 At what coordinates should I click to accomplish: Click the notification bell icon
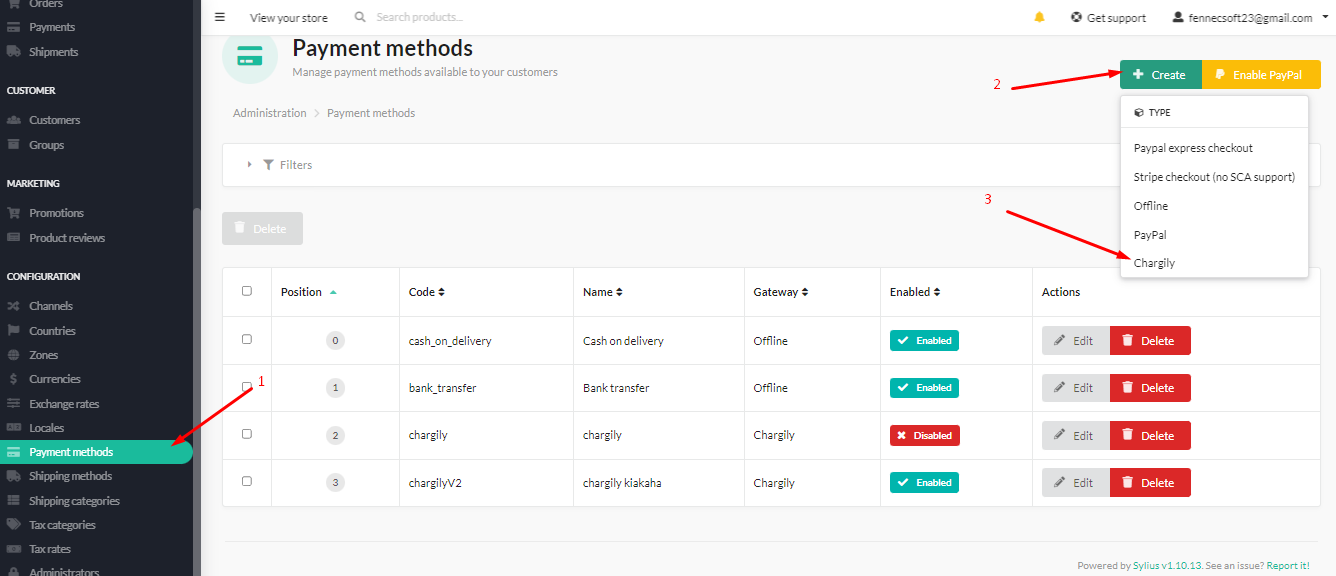pyautogui.click(x=1040, y=17)
